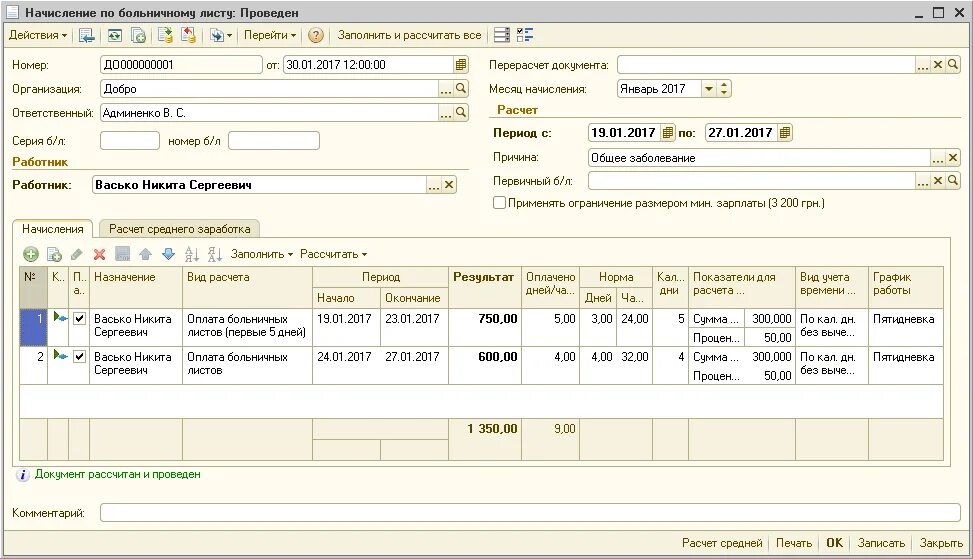Select the cell with result 750,00
This screenshot has width=973, height=559.
tap(485, 327)
